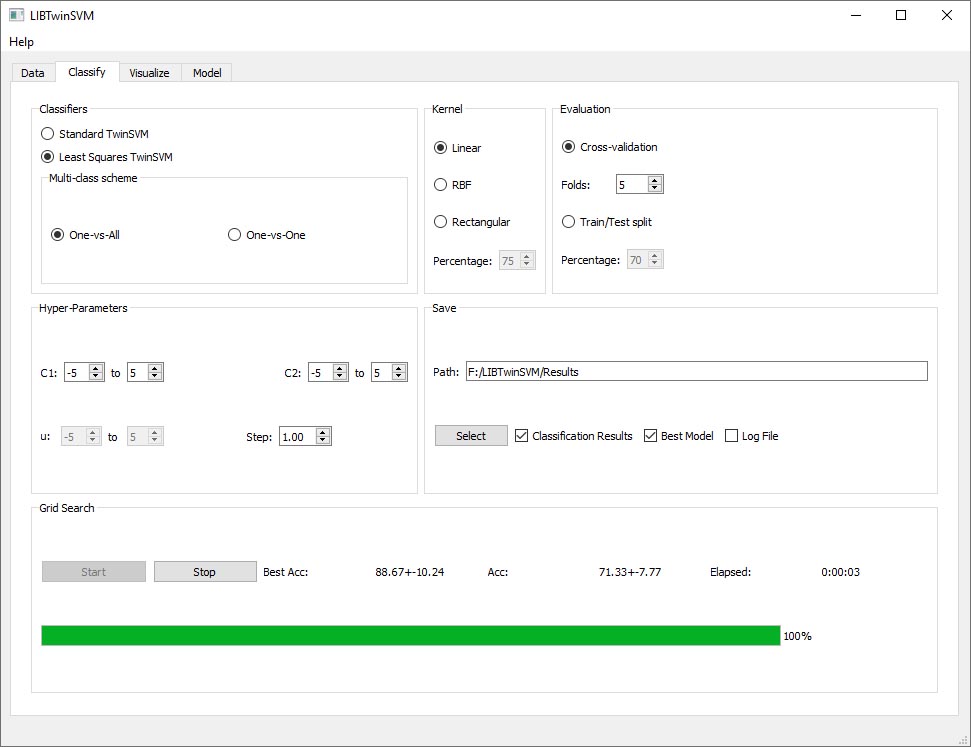Click the disabled Start button
Image resolution: width=971 pixels, height=747 pixels.
coord(94,572)
